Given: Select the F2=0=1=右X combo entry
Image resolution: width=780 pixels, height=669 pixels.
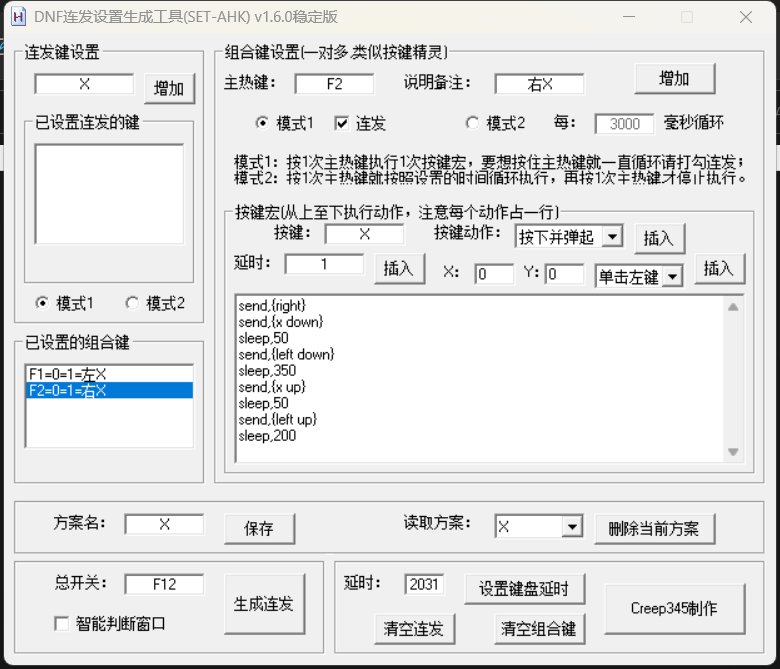Looking at the screenshot, I should click(x=109, y=390).
